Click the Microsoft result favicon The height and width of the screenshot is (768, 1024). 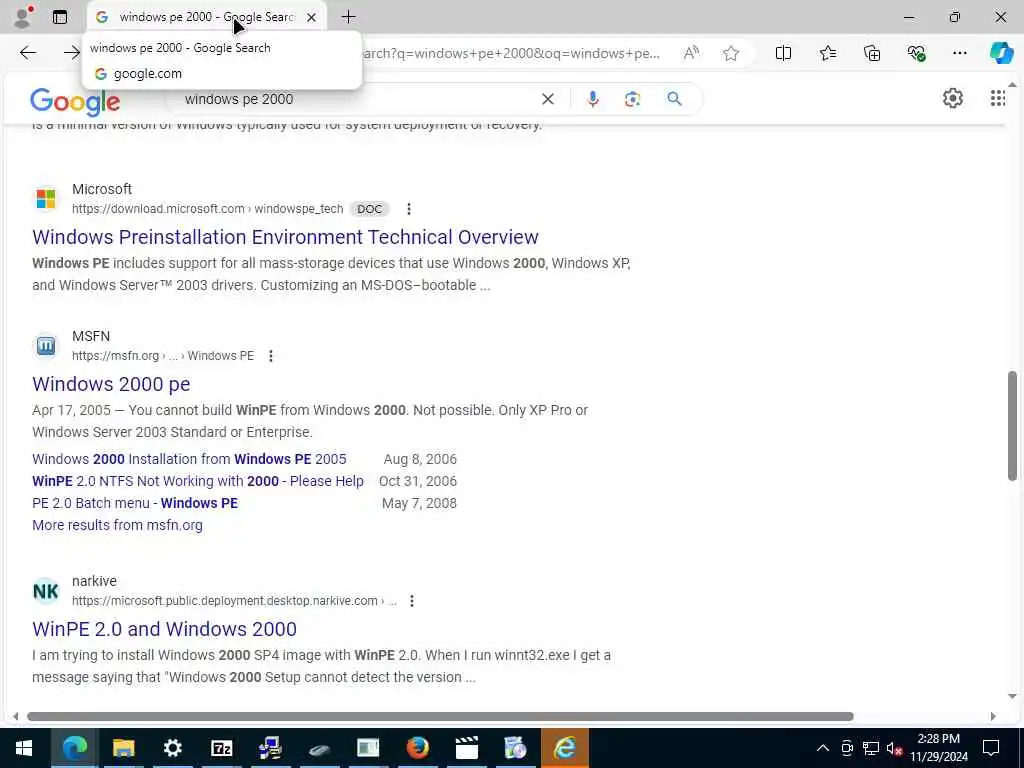point(46,199)
